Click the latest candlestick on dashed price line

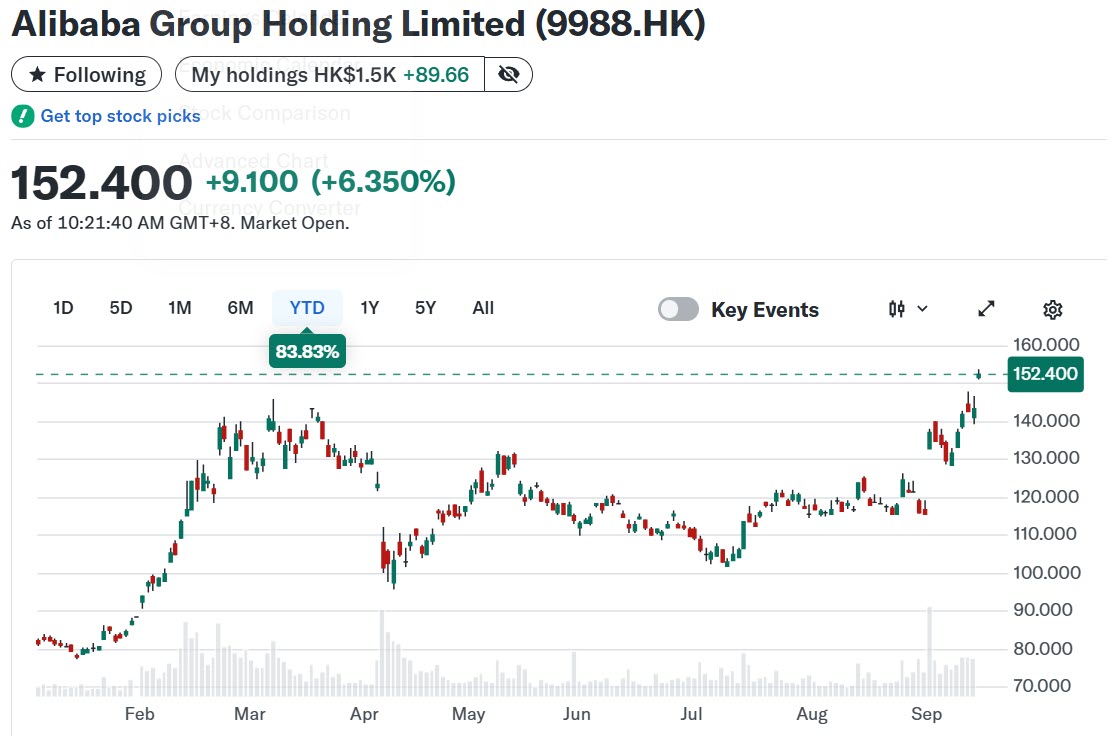pyautogui.click(x=979, y=374)
